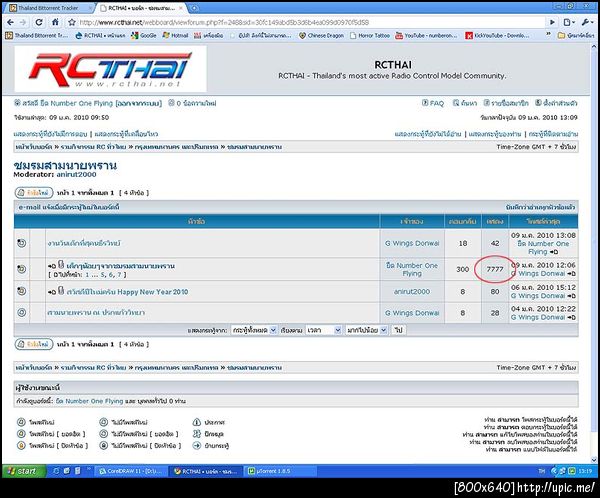Click the upper new topic button
600x498 pixels.
click(34, 193)
